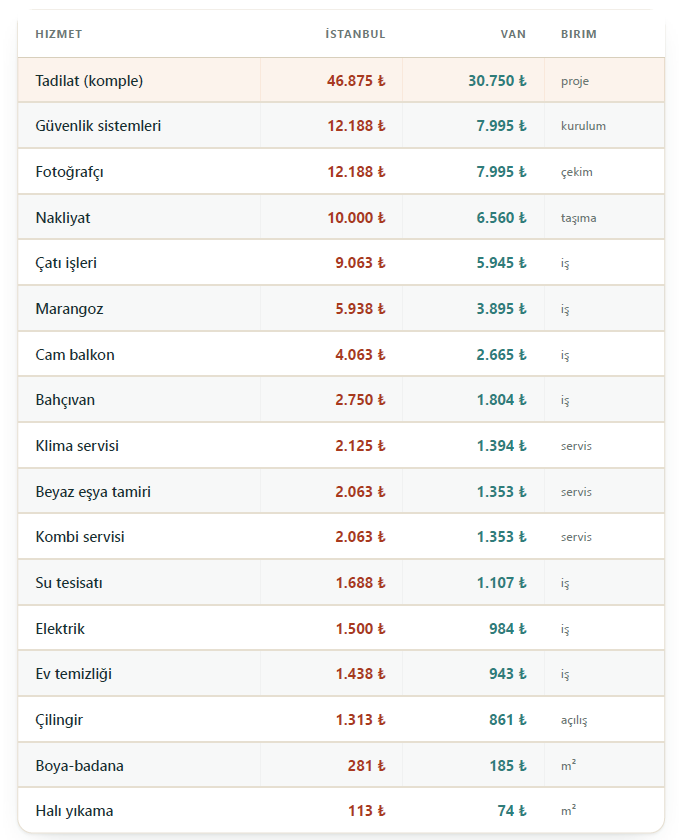Image resolution: width=680 pixels, height=840 pixels.
Task: Click Kombi servisi Van price 1.353 ₺
Action: [x=502, y=537]
